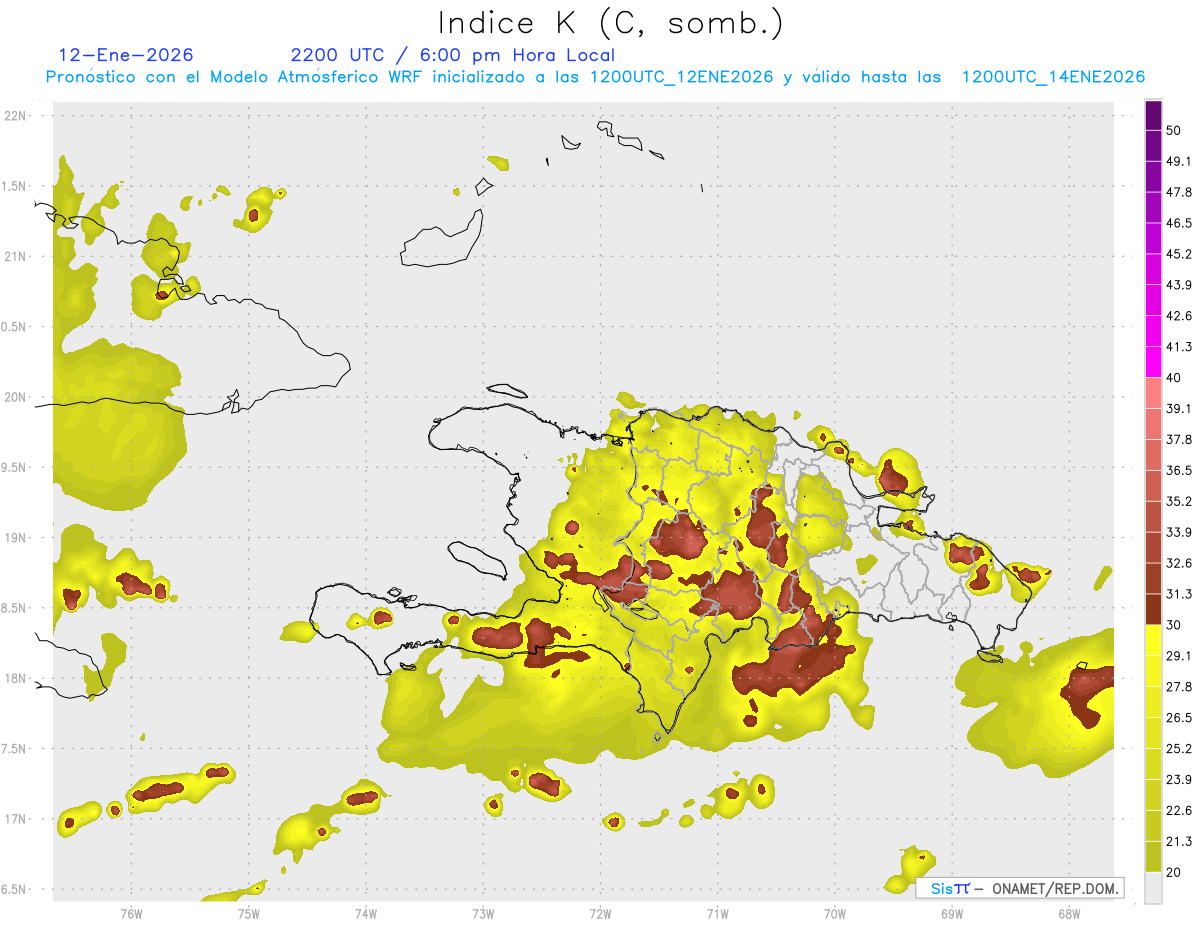This screenshot has height=927, width=1200.
Task: Click the "43.9" color scale value
Action: (1179, 285)
